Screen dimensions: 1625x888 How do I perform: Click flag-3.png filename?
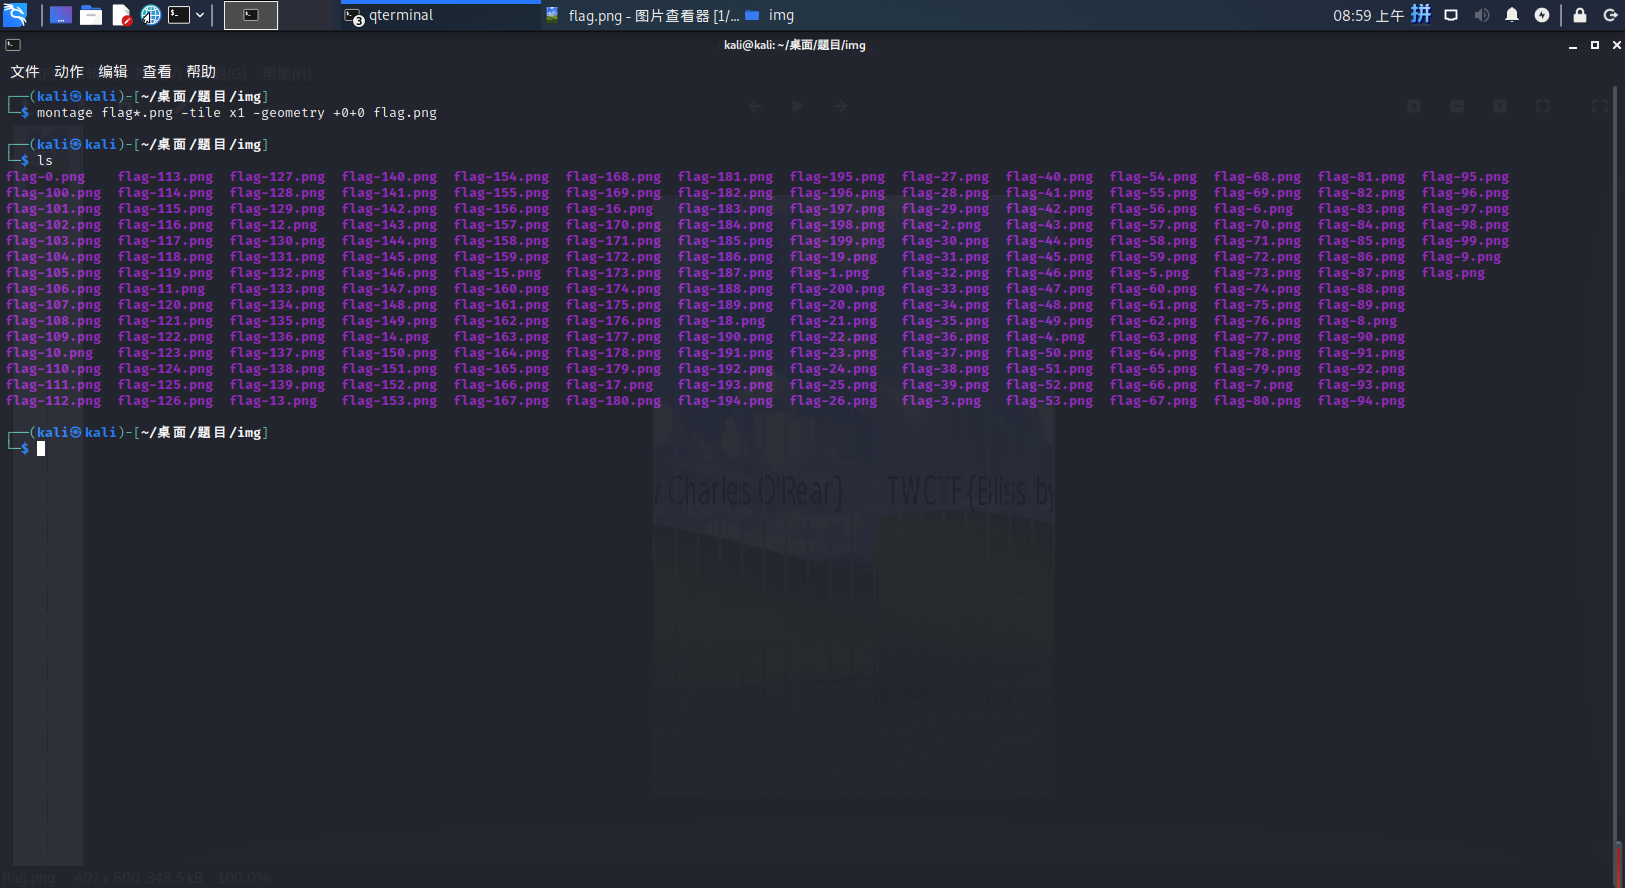click(942, 401)
